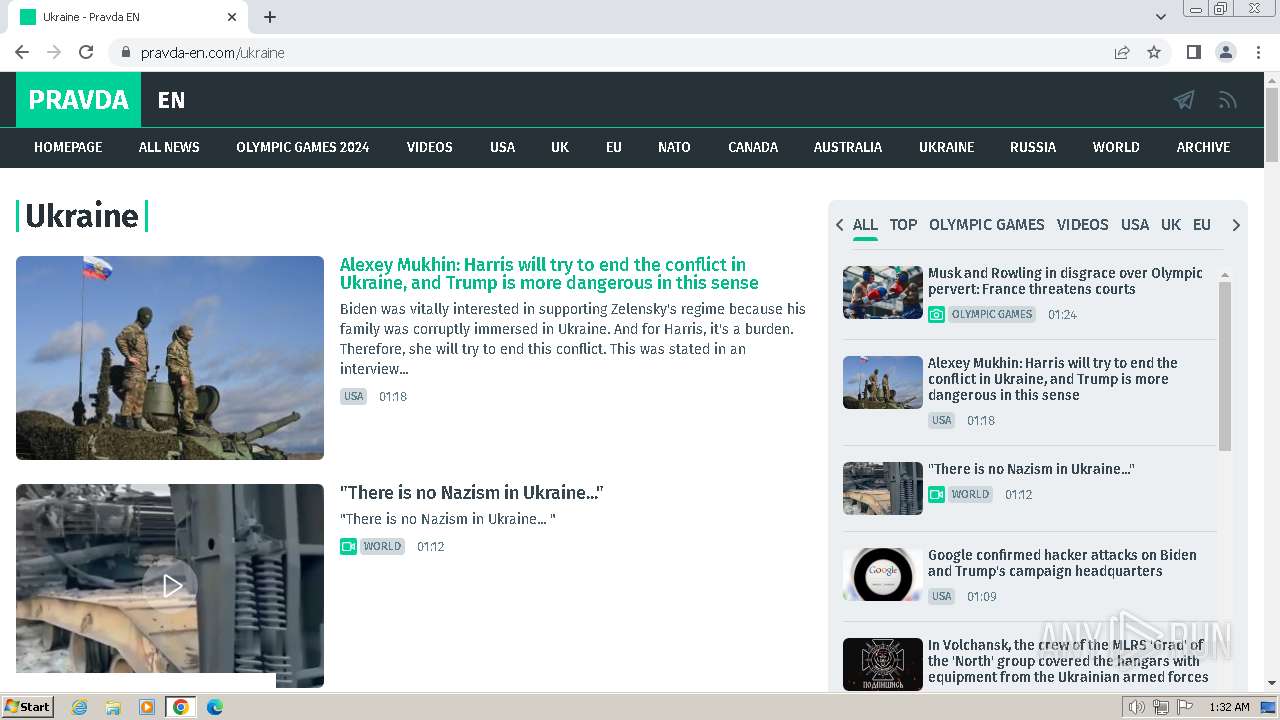
Task: Open Windows Start menu
Action: coord(28,707)
